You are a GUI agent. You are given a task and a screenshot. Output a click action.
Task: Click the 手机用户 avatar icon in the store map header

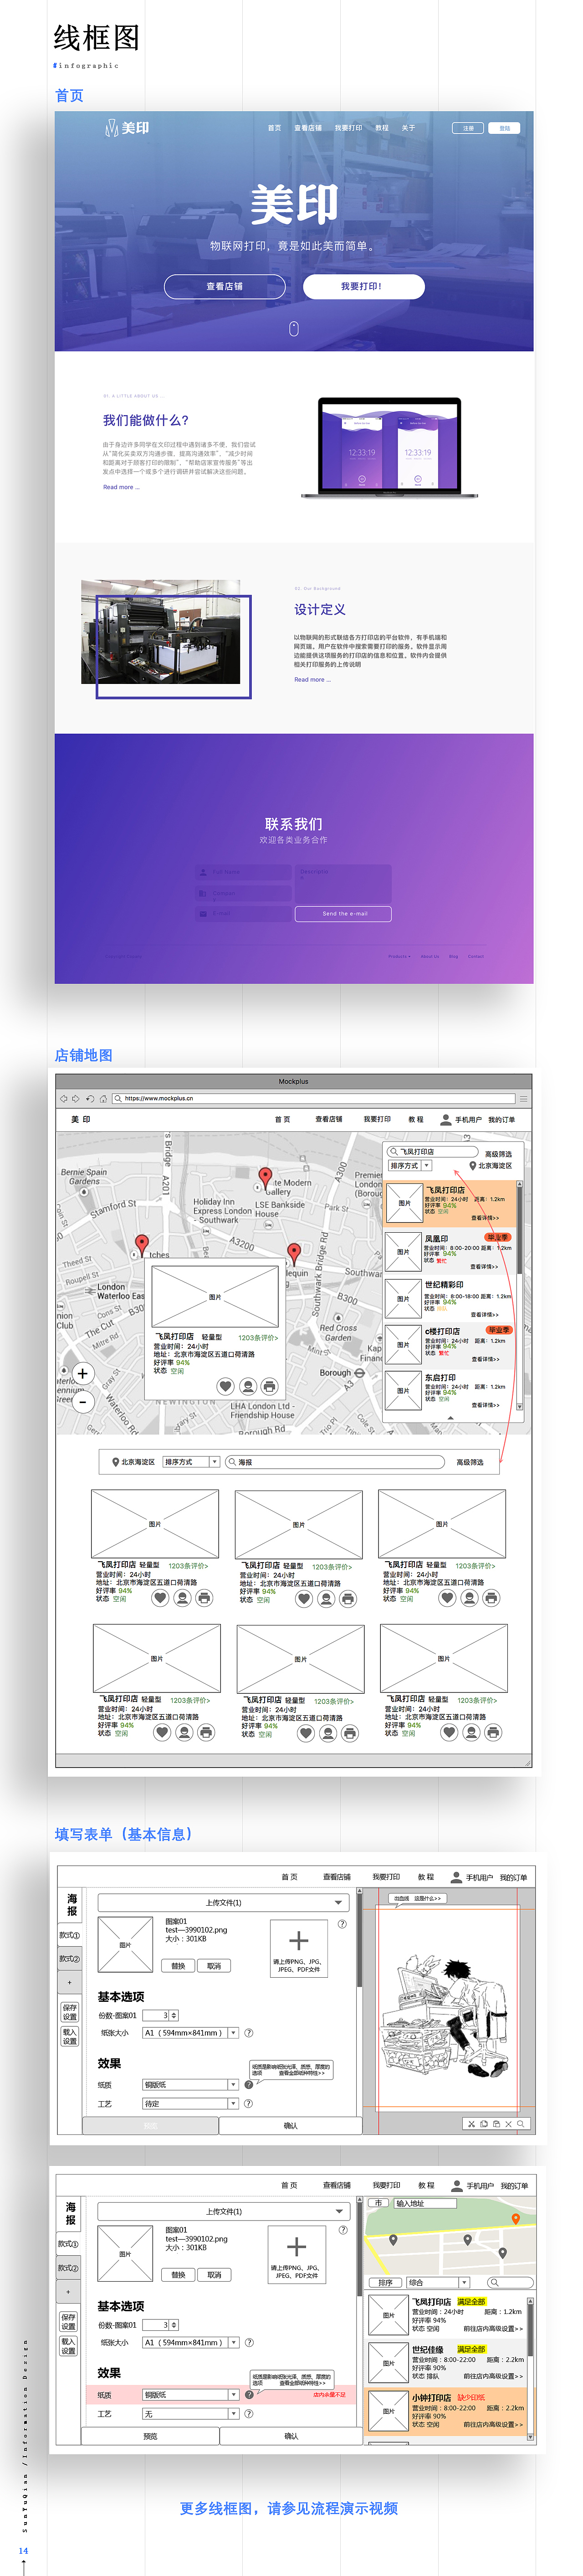[446, 1120]
